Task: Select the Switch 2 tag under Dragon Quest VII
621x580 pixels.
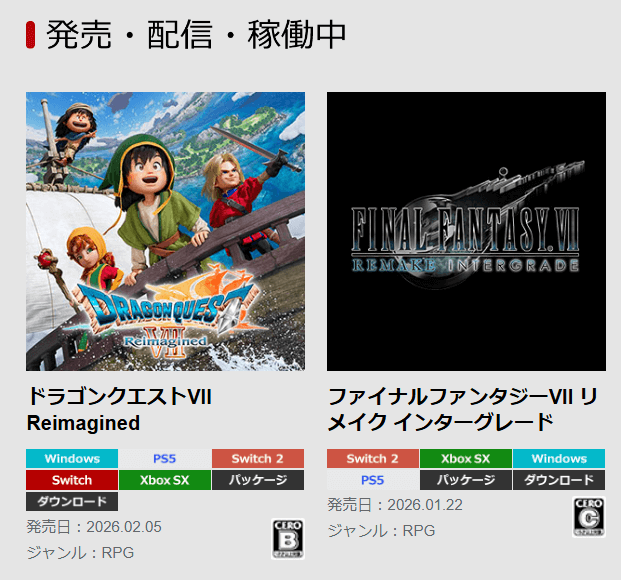Action: coord(258,458)
